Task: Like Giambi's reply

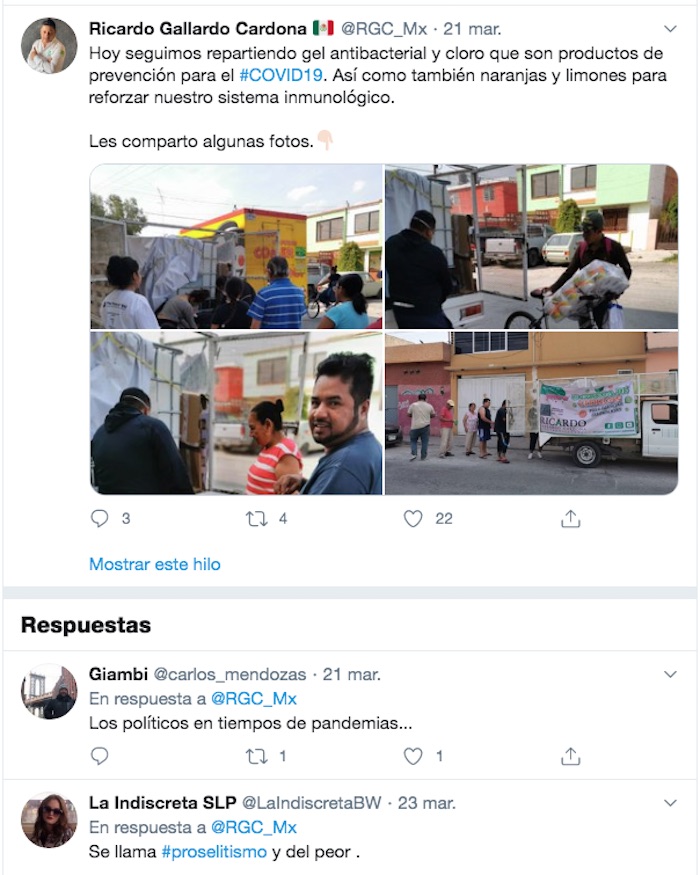Action: 413,756
